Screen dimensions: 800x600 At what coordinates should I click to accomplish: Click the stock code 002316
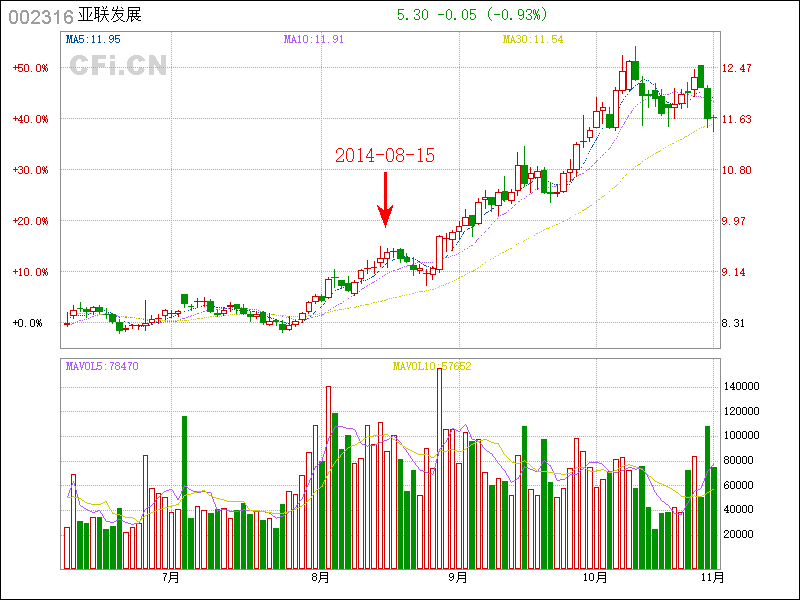tap(40, 16)
